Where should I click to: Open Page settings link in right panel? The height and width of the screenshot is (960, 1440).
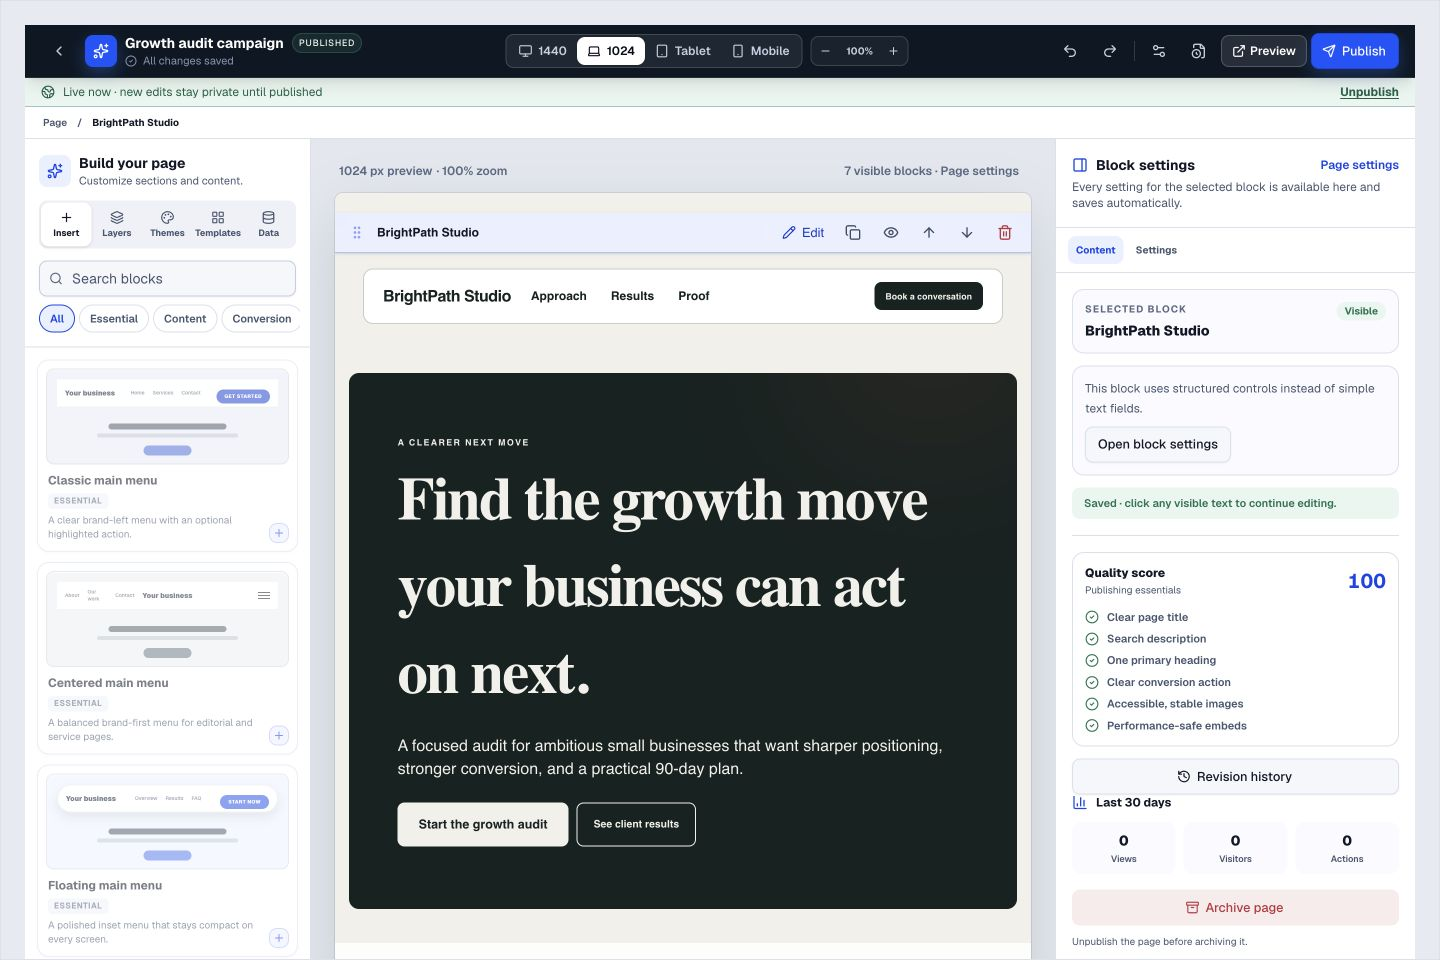[1359, 165]
